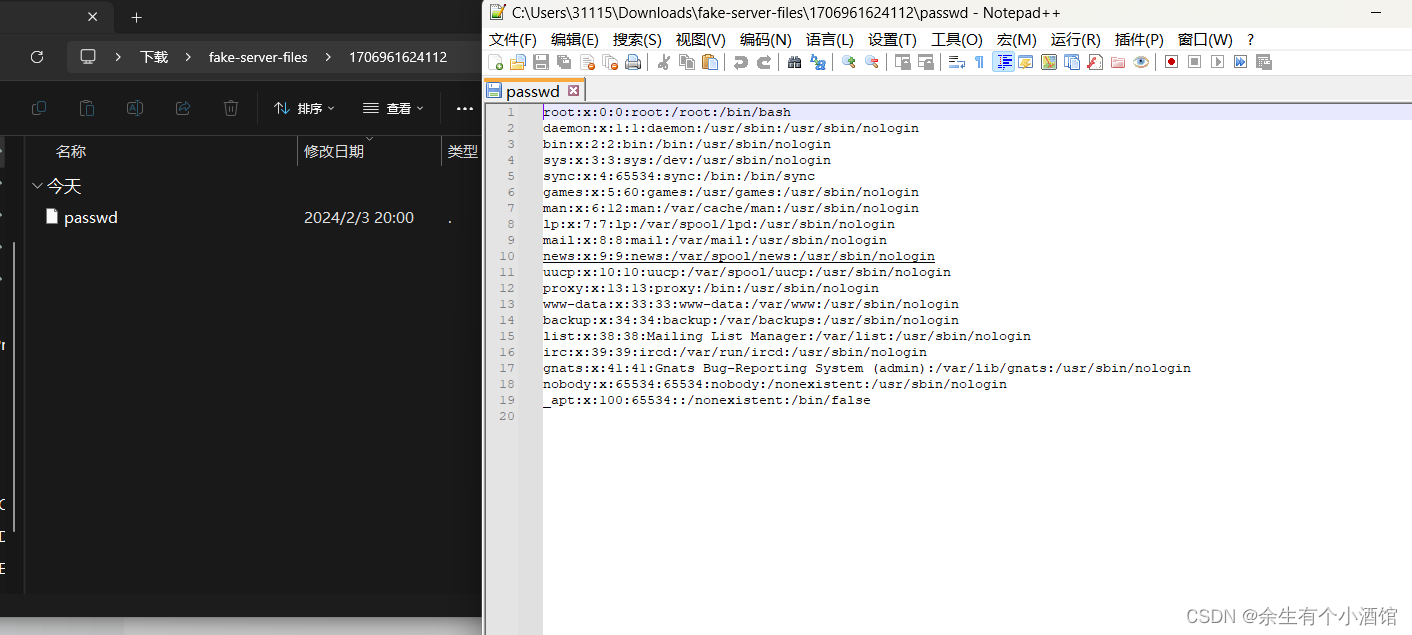Open the 语言(L) menu
Viewport: 1412px width, 635px height.
pyautogui.click(x=830, y=40)
